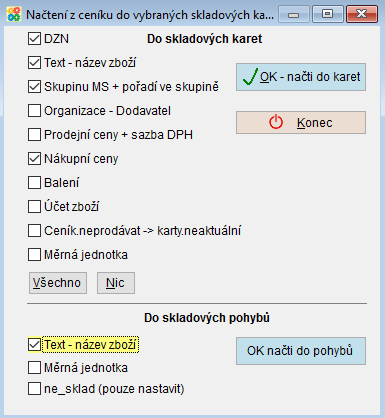The height and width of the screenshot is (418, 385).
Task: Tick the Balení checkbox
Action: (34, 183)
